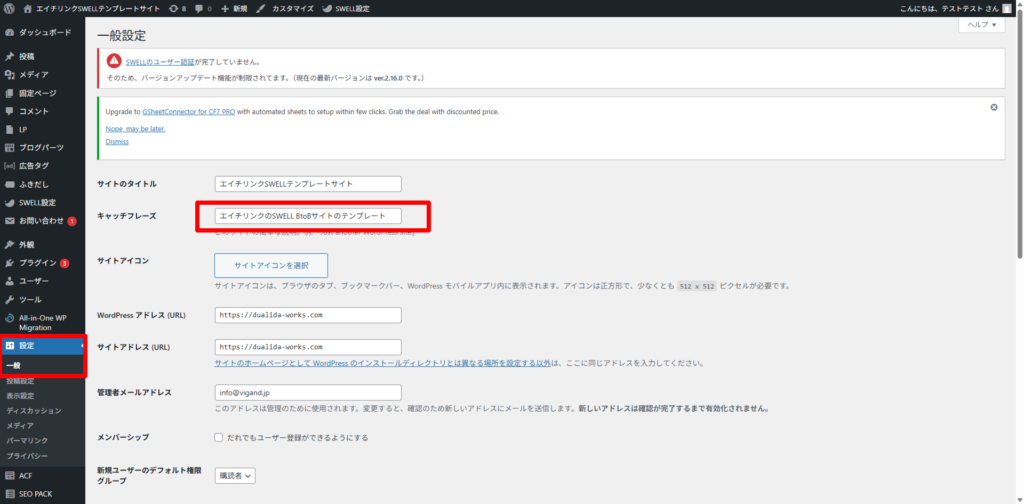Open the default user role dropdown
The image size is (1024, 504).
tap(235, 476)
